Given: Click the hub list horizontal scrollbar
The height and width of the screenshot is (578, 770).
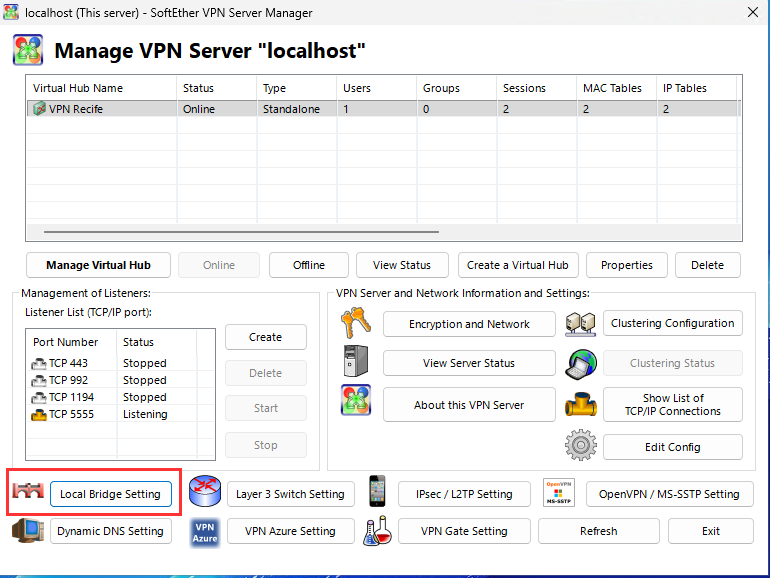Looking at the screenshot, I should (x=241, y=231).
